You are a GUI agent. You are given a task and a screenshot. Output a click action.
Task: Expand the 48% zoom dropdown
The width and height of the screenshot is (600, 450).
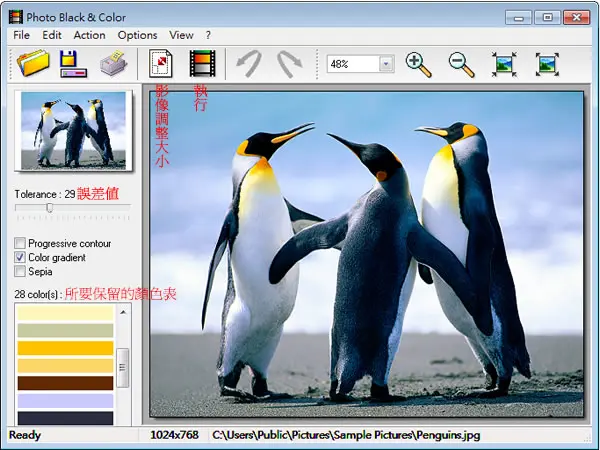tap(386, 64)
